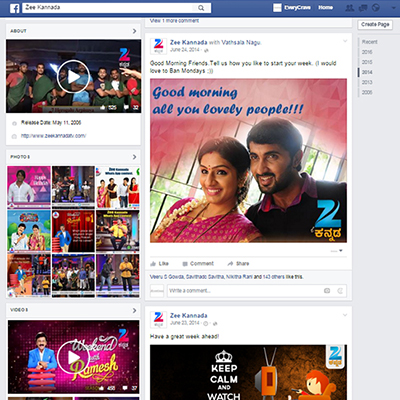400x400 pixels.
Task: Open the small dropdown below the post image
Action: [341, 251]
